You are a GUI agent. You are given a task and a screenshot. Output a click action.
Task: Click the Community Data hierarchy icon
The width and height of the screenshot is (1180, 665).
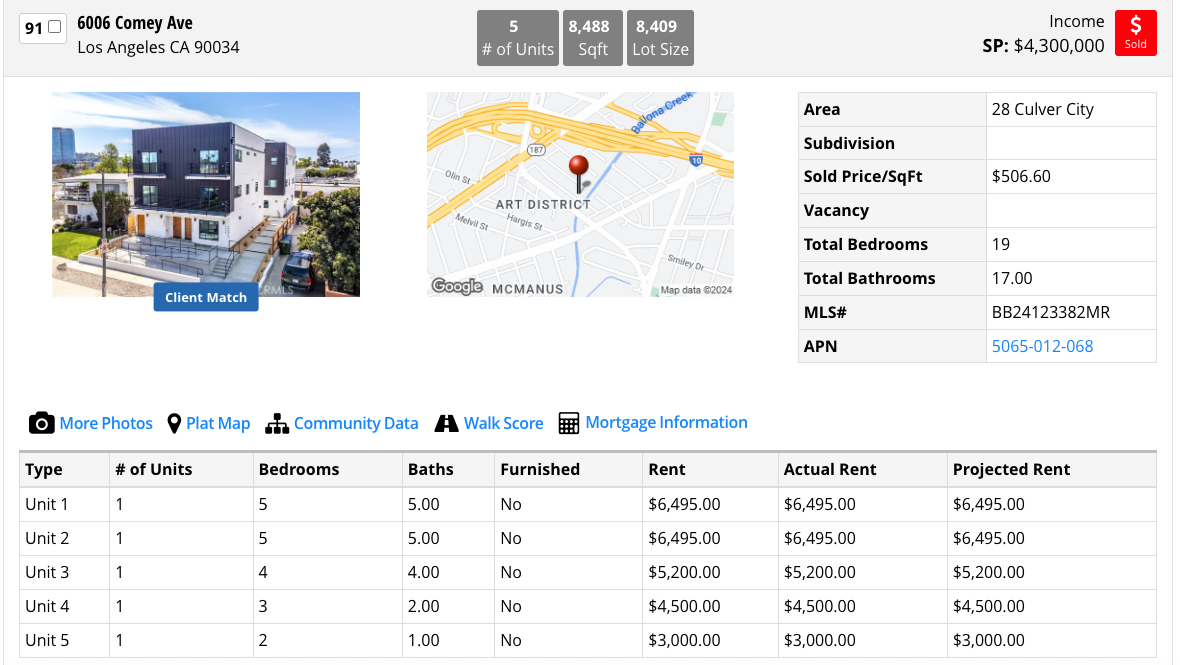tap(277, 424)
